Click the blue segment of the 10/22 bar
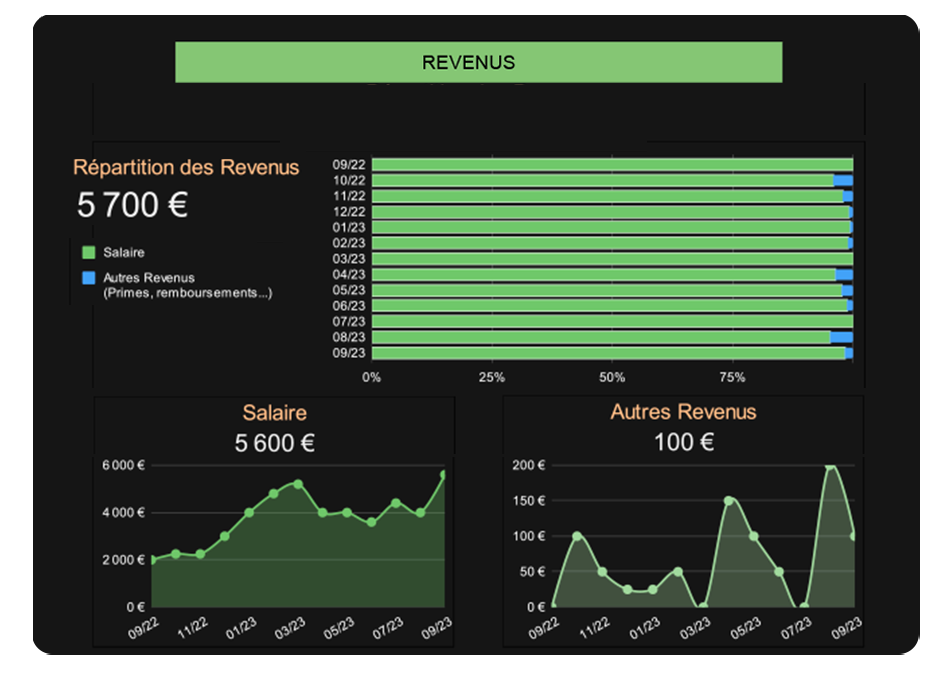The image size is (951, 688). [x=843, y=180]
